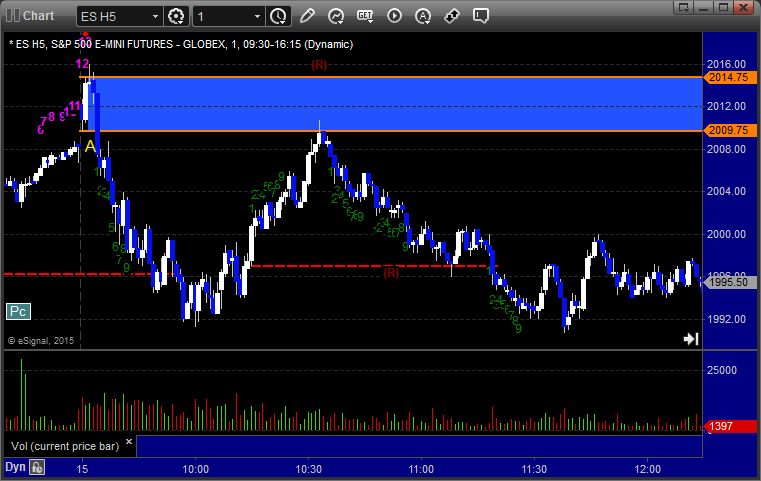Open the window options dropdown in title bar
The width and height of the screenshot is (761, 481).
tap(684, 7)
